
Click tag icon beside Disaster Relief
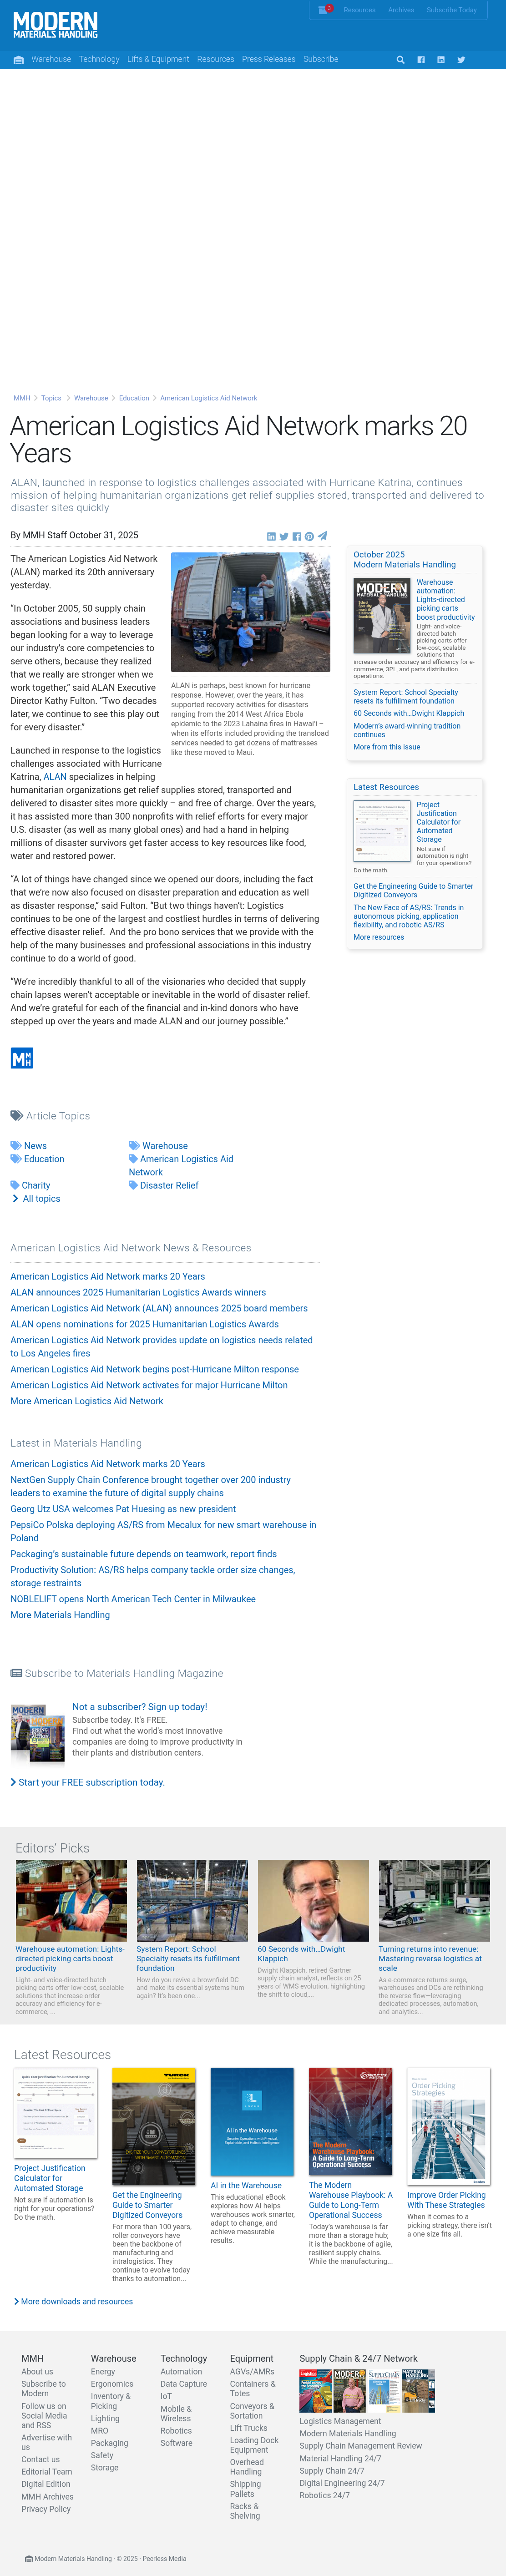tap(133, 1185)
